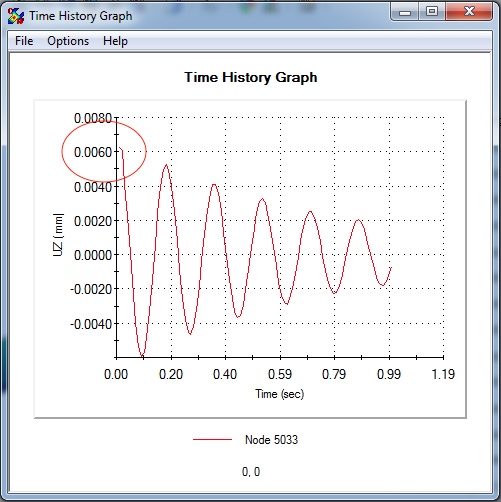
Task: Click the window title bar text
Action: click(x=80, y=16)
